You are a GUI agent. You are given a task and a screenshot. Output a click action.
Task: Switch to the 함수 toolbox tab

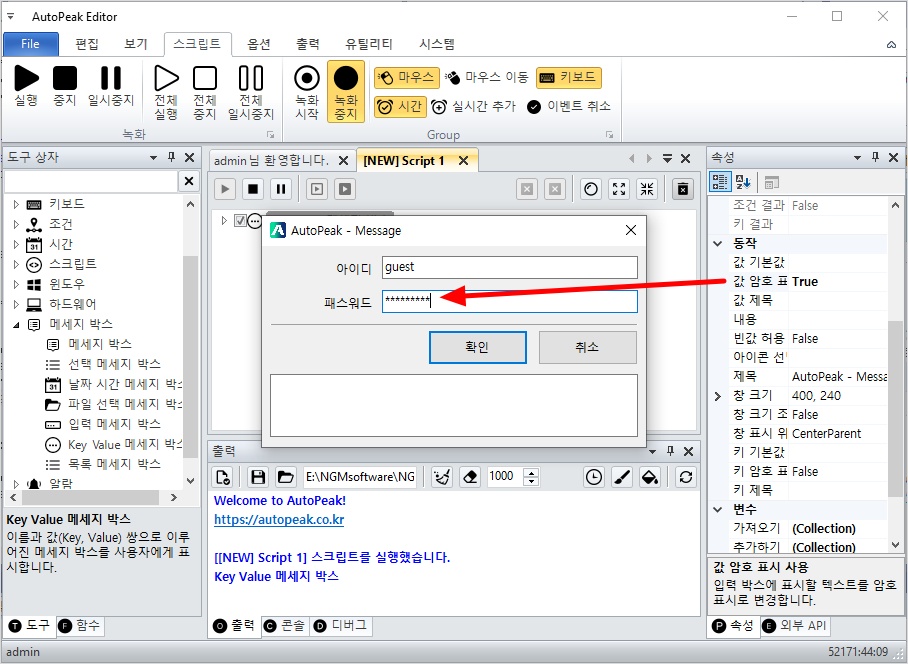point(80,626)
